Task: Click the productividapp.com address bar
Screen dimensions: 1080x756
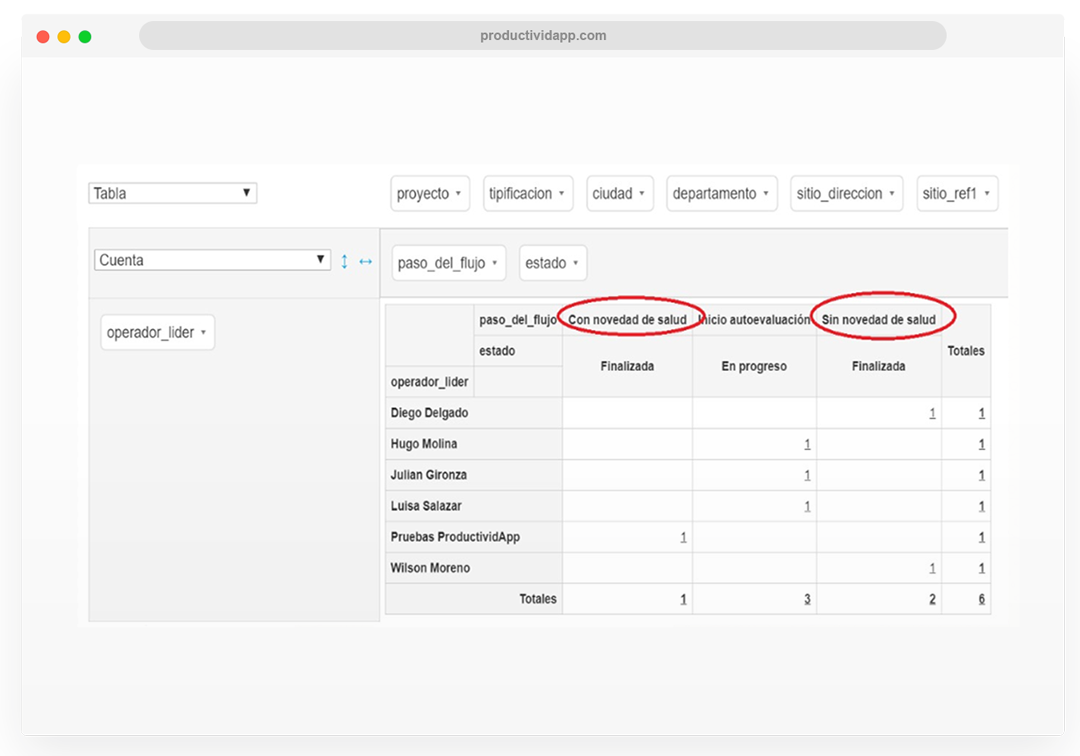Action: [x=543, y=35]
